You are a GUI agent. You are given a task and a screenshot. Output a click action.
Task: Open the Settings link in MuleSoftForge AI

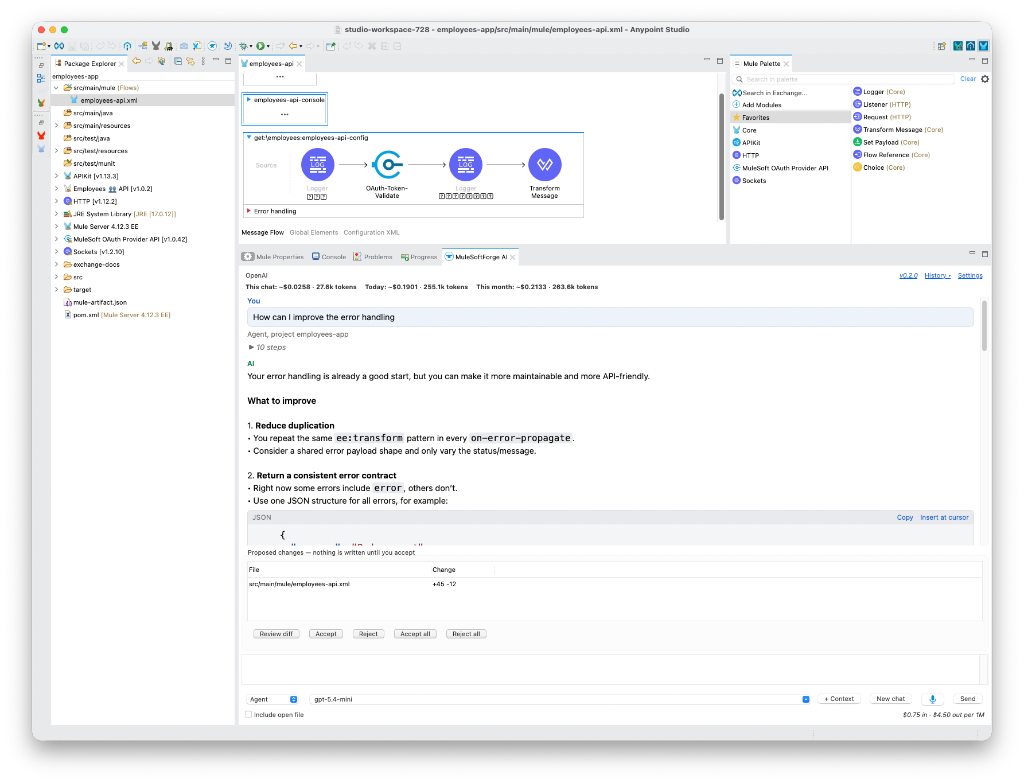point(970,276)
